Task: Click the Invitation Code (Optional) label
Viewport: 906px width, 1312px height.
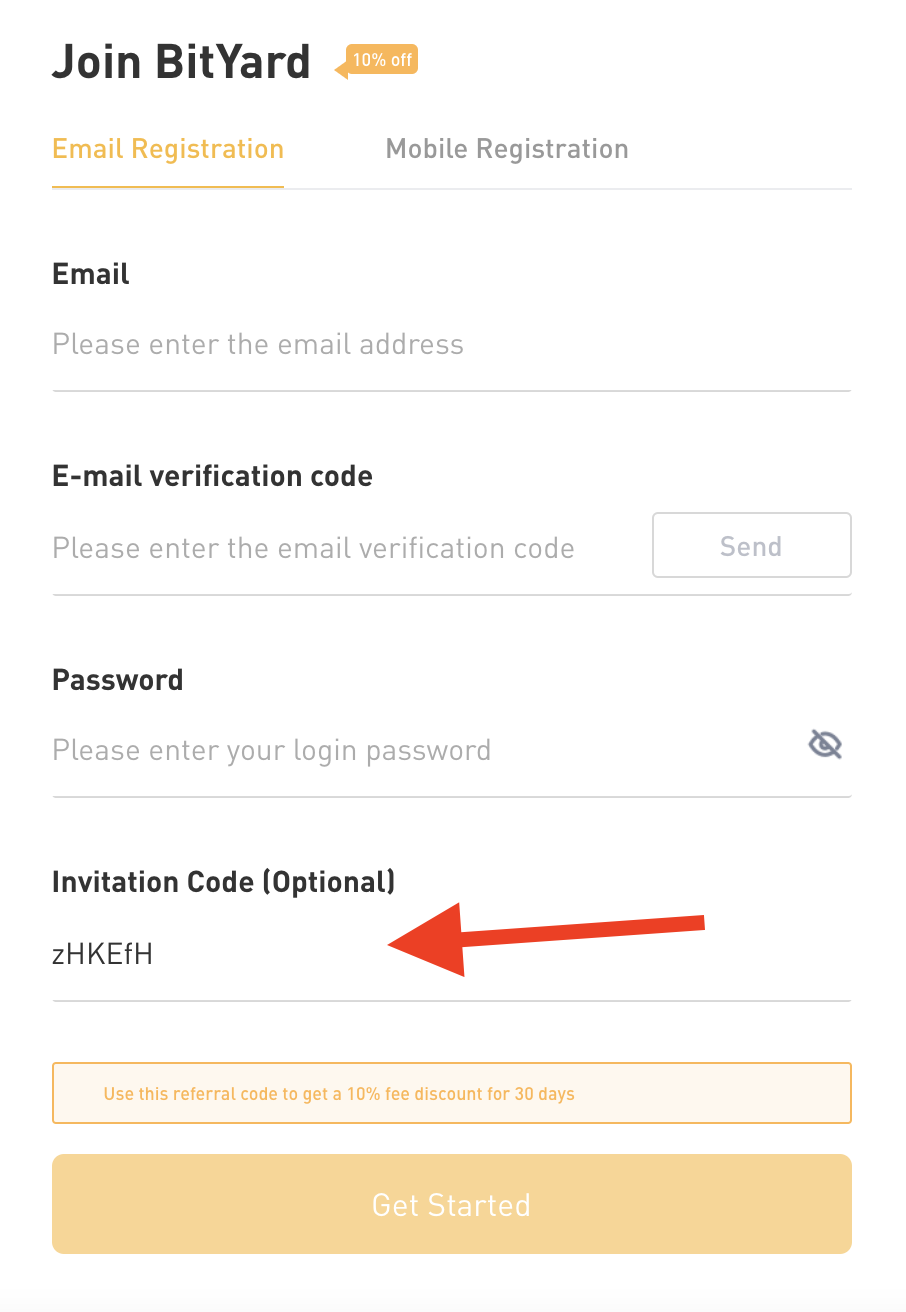Action: click(223, 881)
